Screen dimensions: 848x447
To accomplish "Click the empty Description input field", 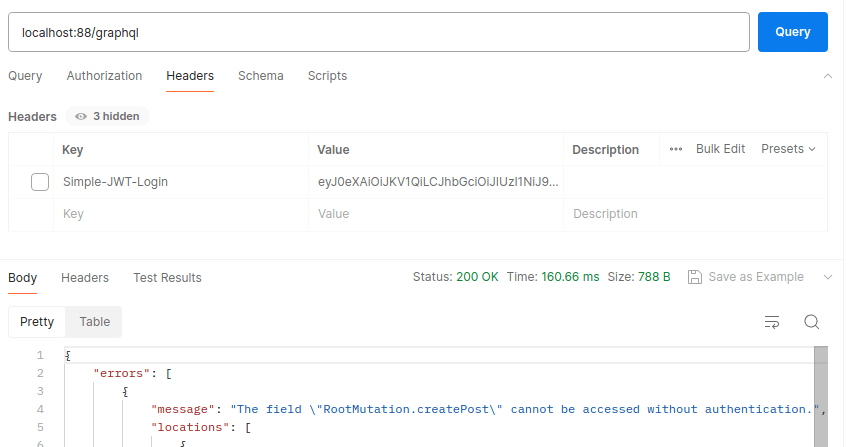I will [695, 214].
